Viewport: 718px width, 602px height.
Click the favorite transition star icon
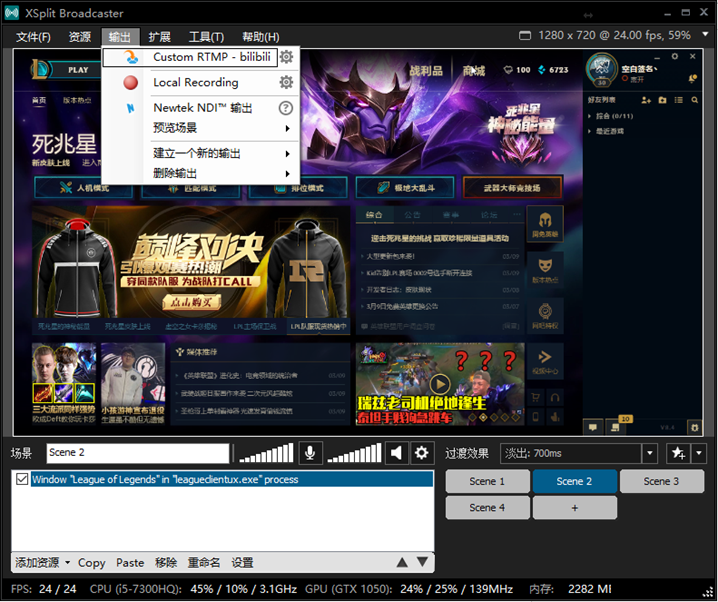coord(678,454)
